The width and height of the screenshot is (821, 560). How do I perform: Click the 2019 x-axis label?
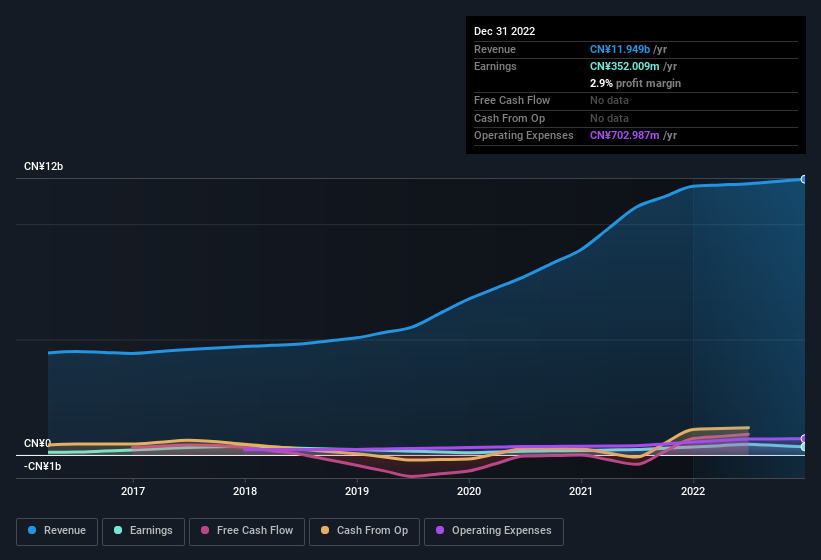[357, 491]
